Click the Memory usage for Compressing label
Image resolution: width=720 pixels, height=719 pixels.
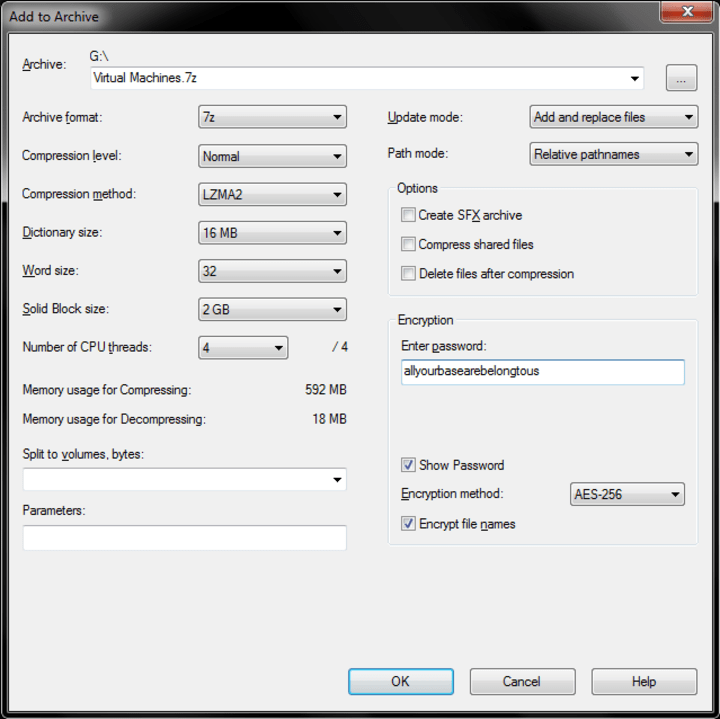click(x=107, y=390)
